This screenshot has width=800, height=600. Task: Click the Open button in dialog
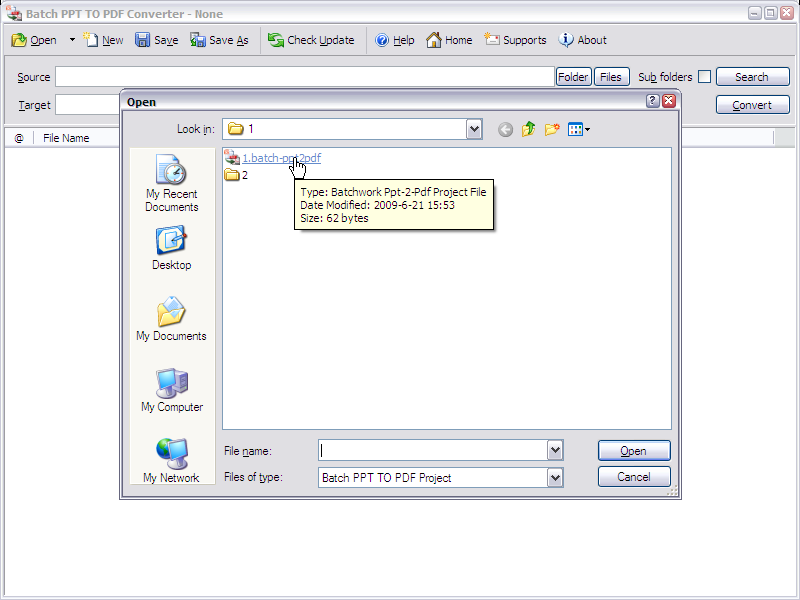(x=634, y=451)
